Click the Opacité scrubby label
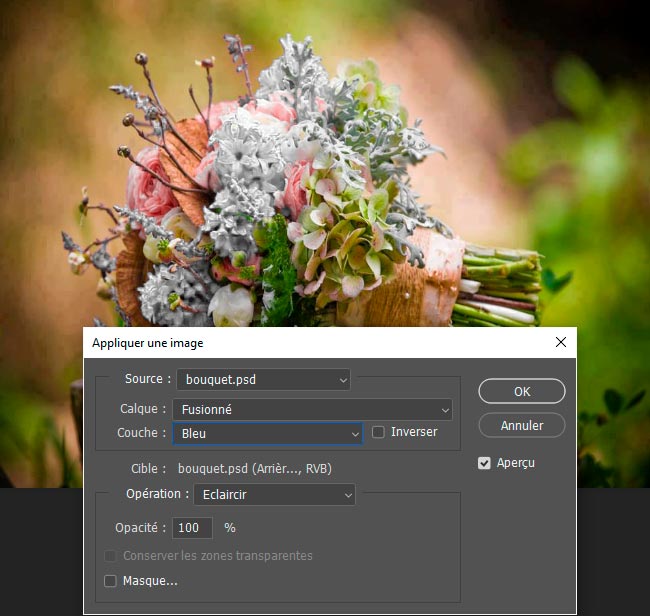Screen dimensions: 650x616 [140, 528]
